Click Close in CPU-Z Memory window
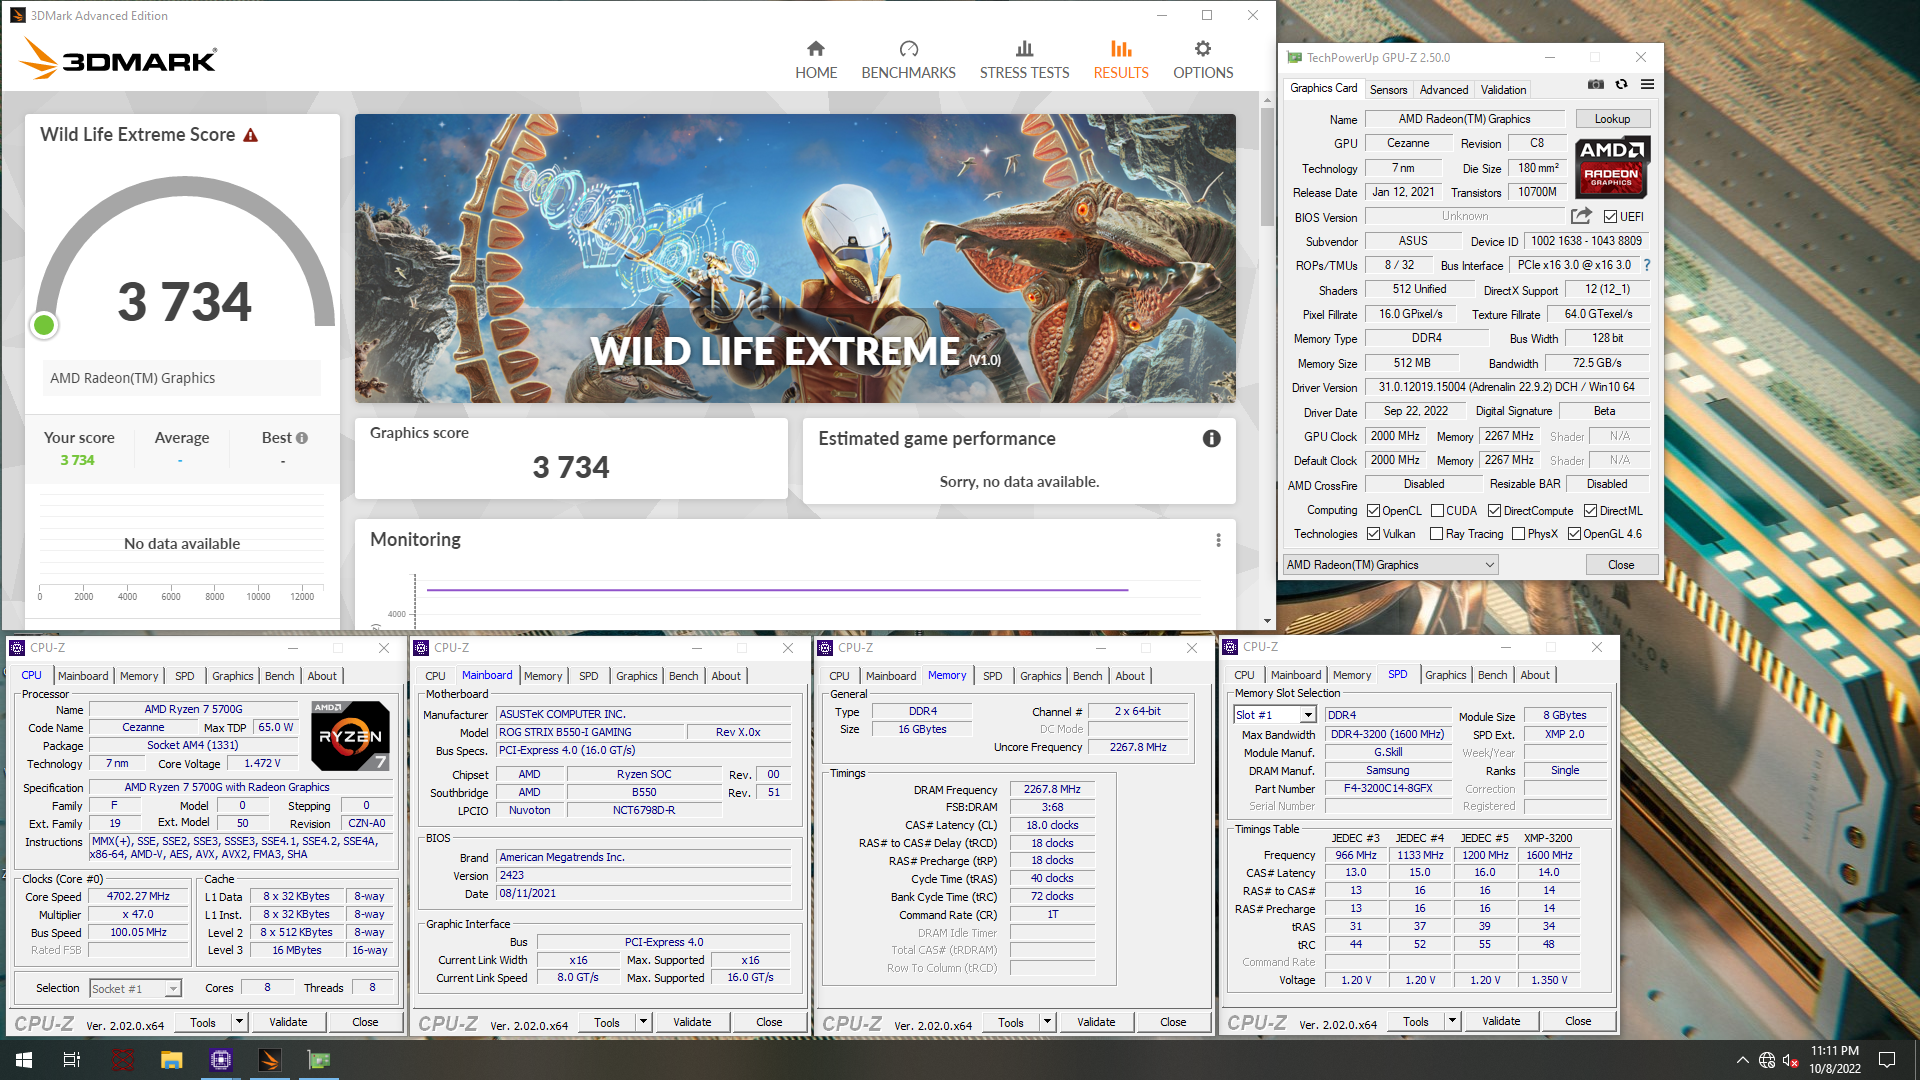This screenshot has width=1920, height=1080. click(x=1173, y=1022)
